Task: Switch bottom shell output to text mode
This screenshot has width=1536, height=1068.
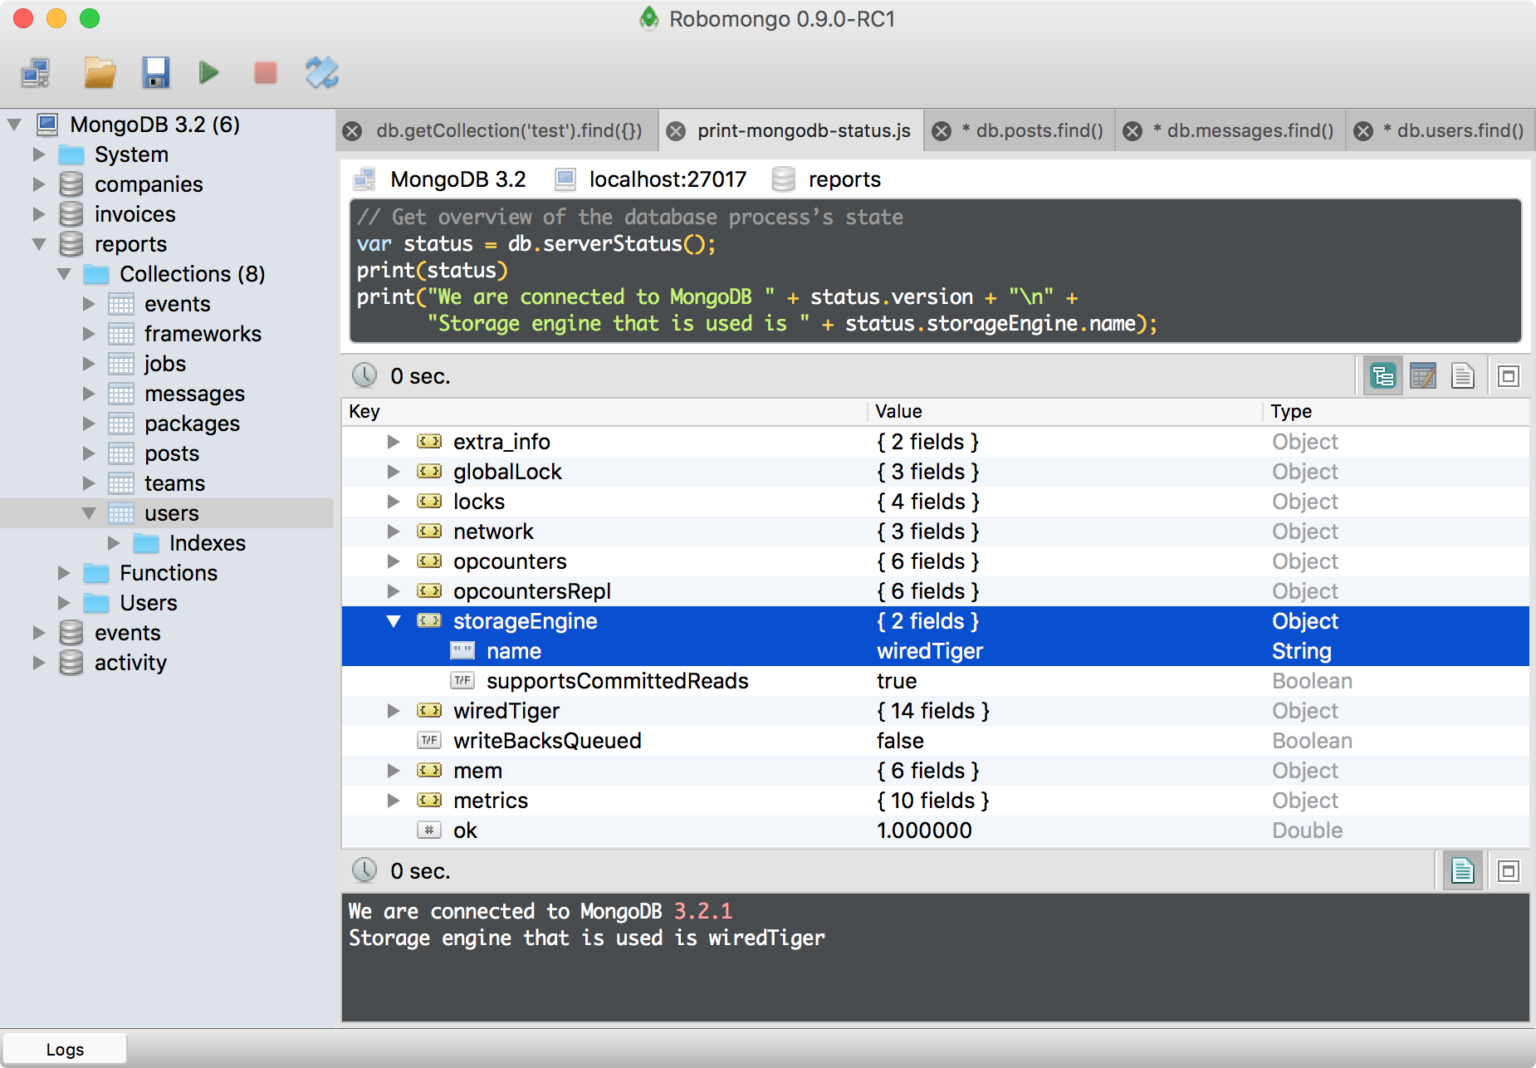Action: (x=1462, y=870)
